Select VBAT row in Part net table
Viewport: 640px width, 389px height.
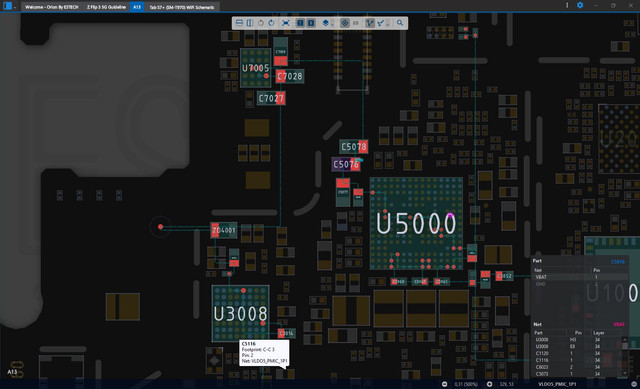click(x=579, y=277)
